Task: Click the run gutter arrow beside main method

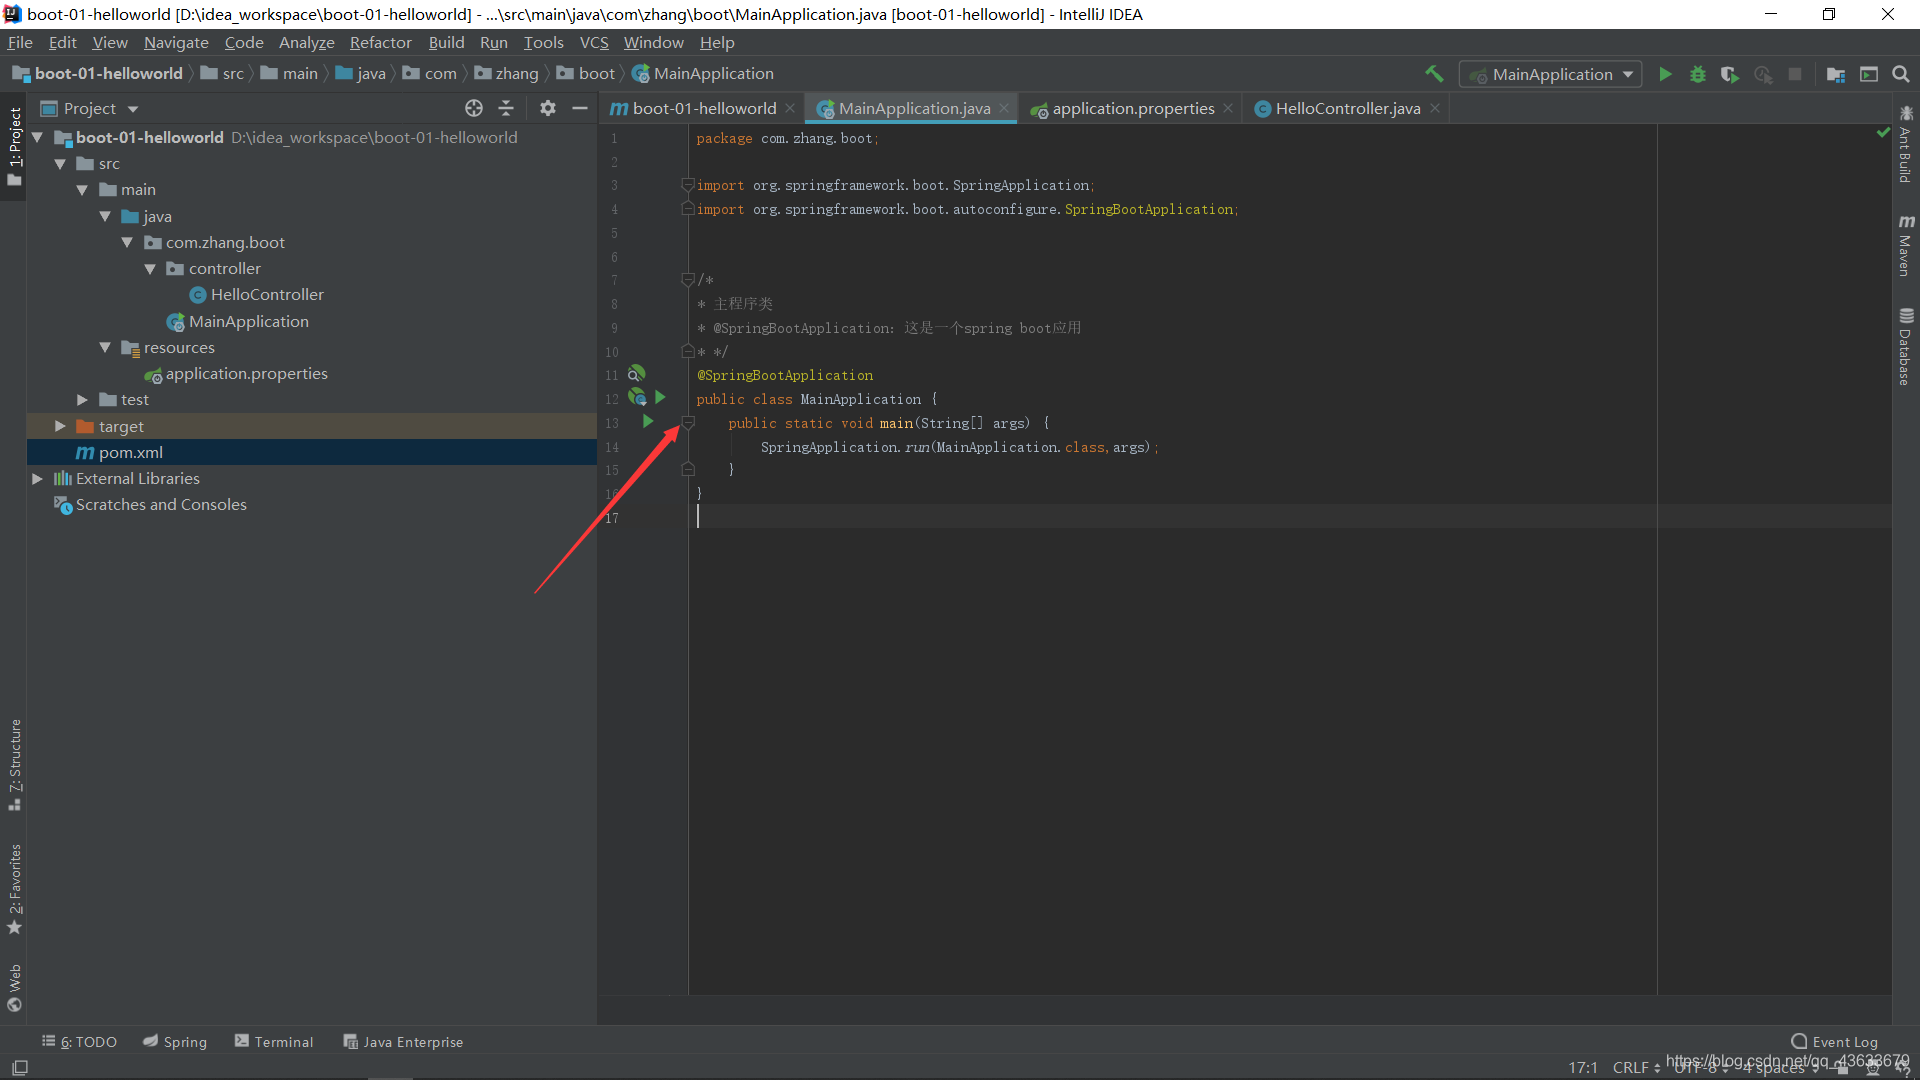Action: (648, 422)
